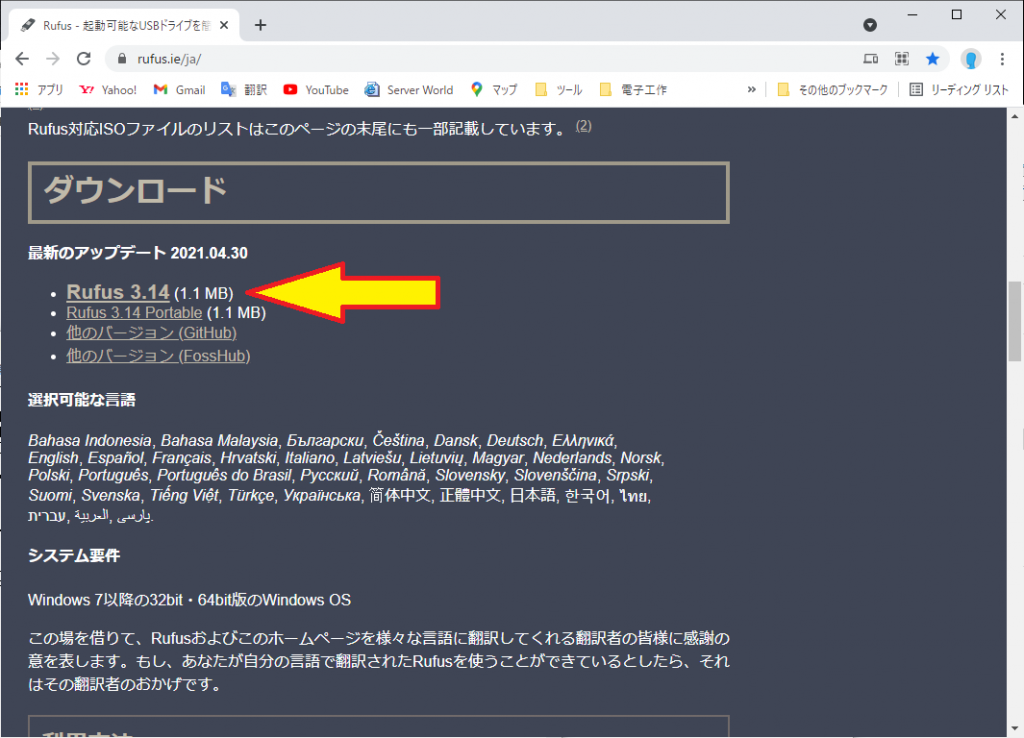Click 最新のアップデート 2021.04.30 text
The image size is (1024, 738).
point(138,253)
